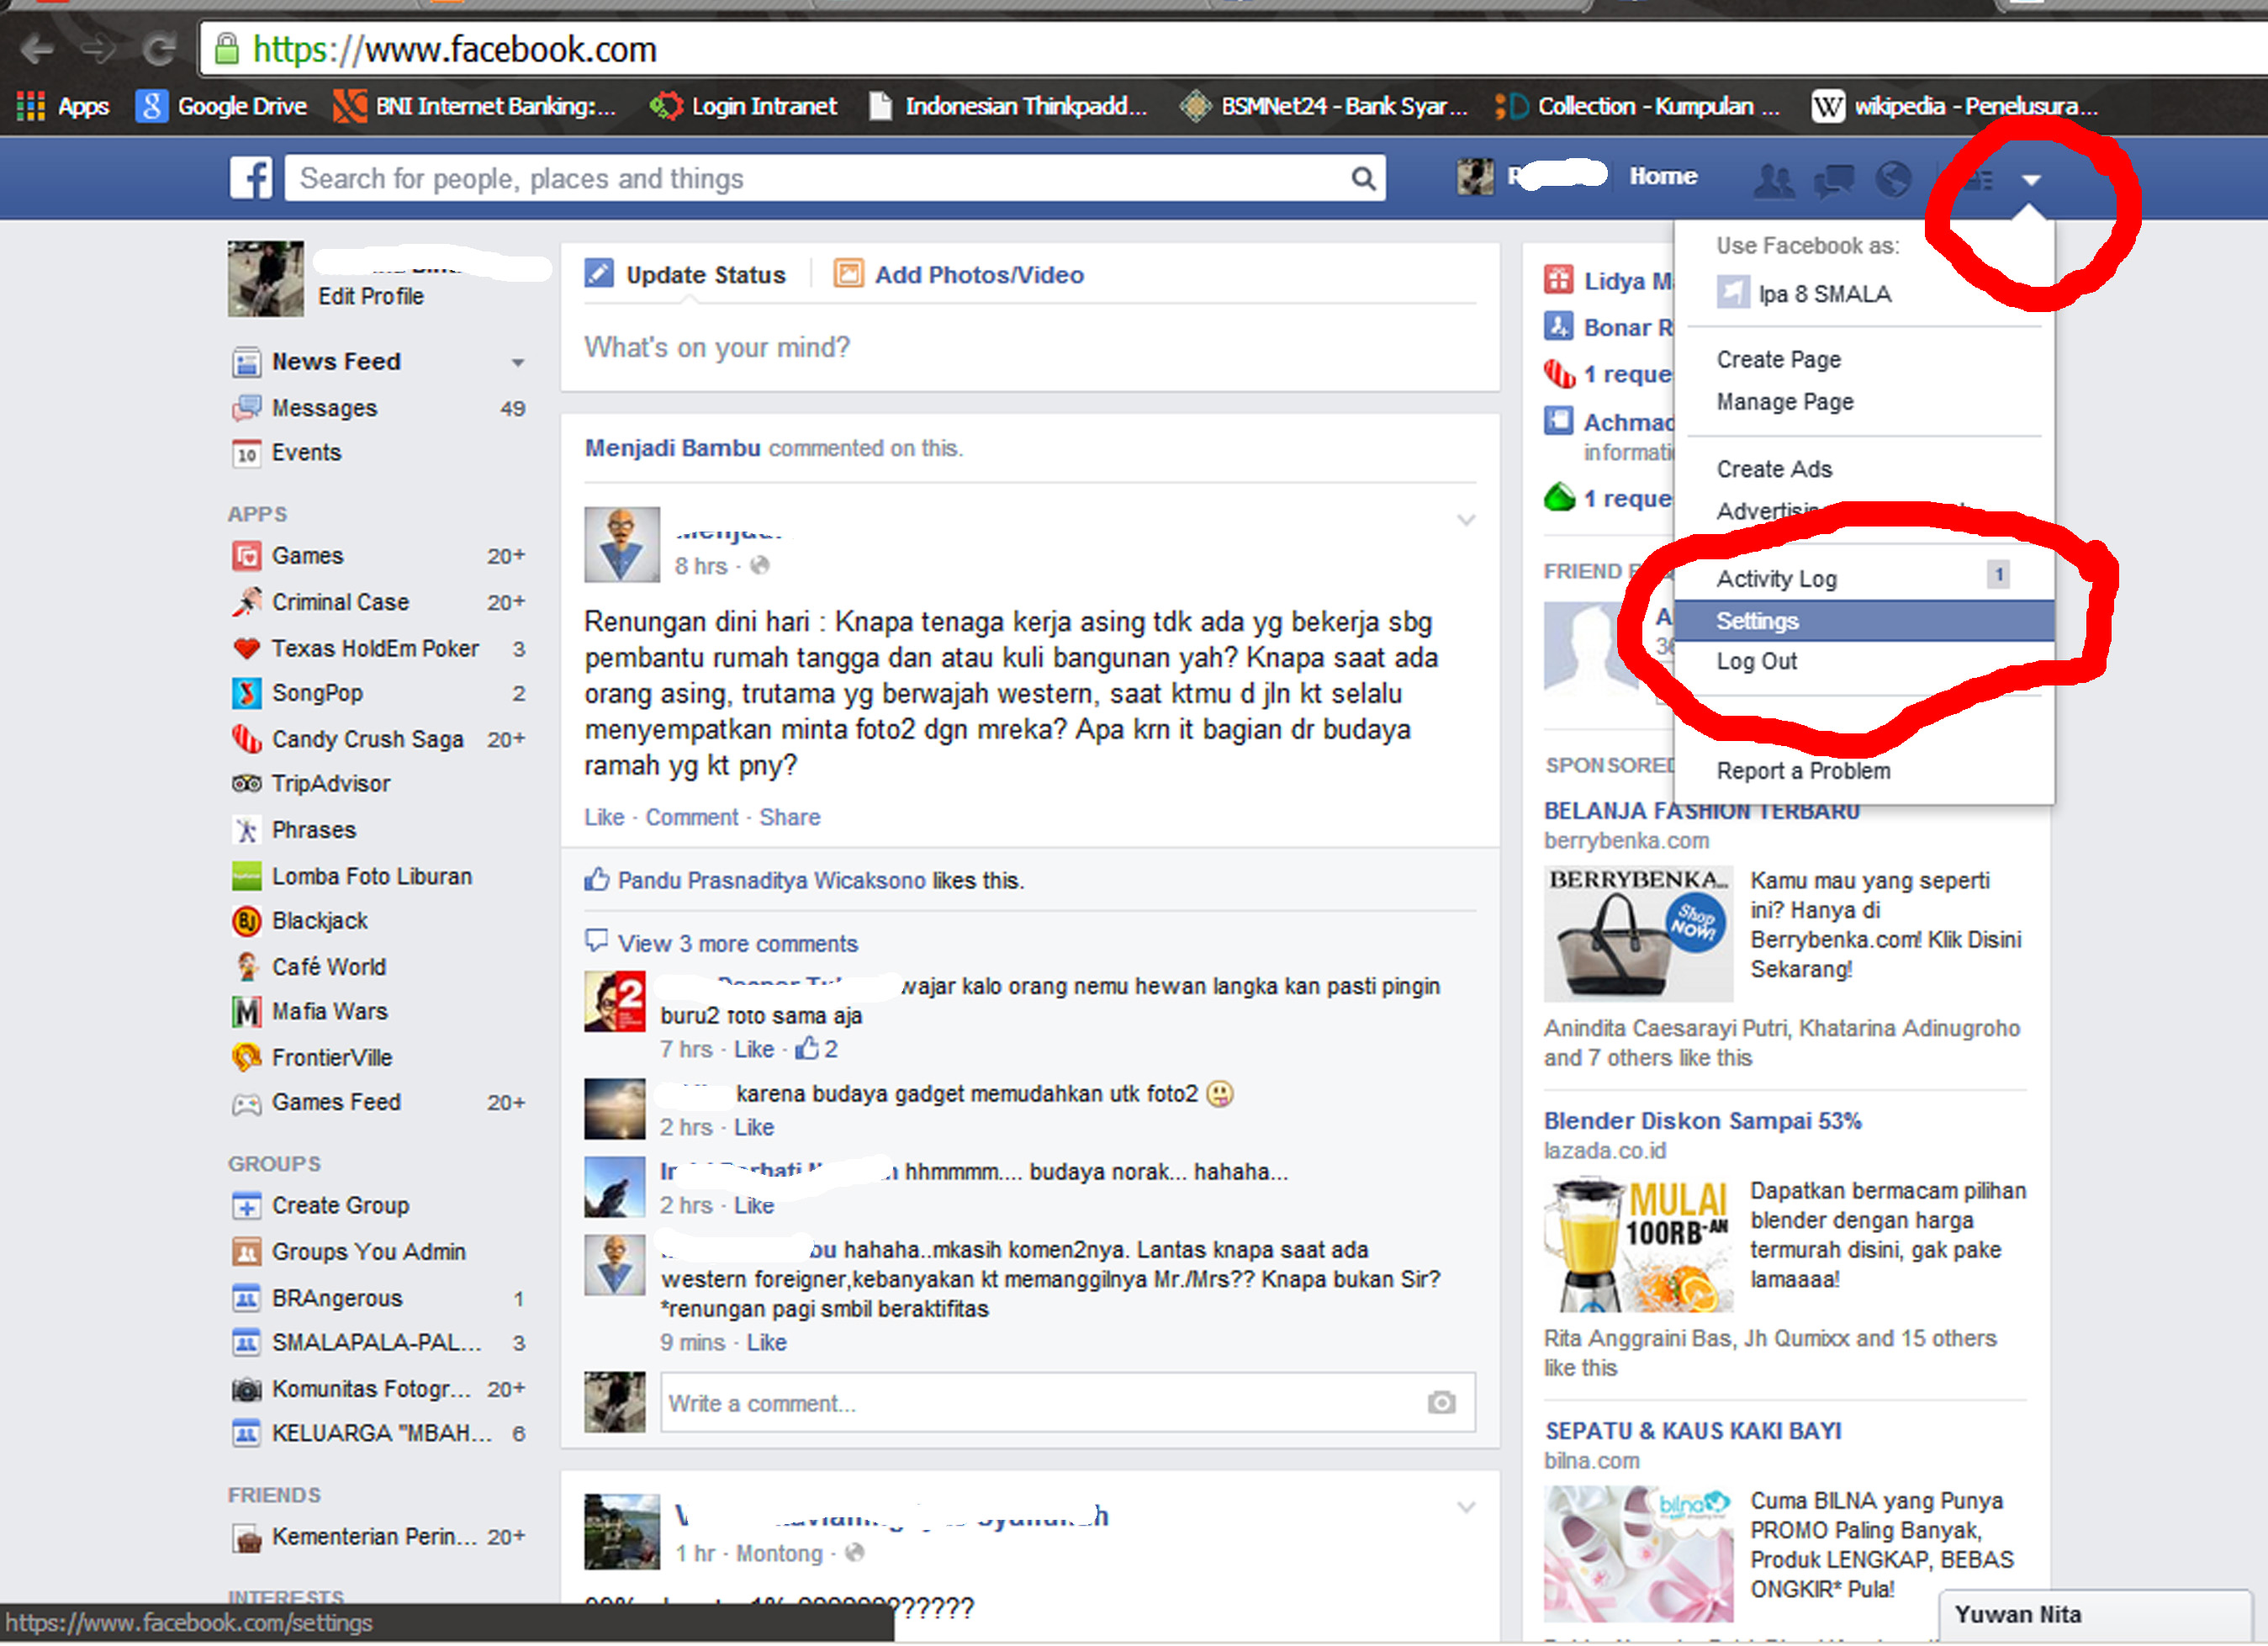Open the Messages chat icon in header
Image resolution: width=2268 pixels, height=1646 pixels.
pyautogui.click(x=1833, y=180)
